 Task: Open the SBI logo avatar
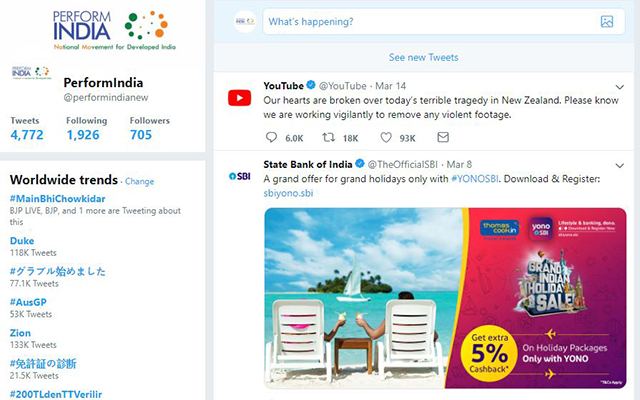(240, 176)
